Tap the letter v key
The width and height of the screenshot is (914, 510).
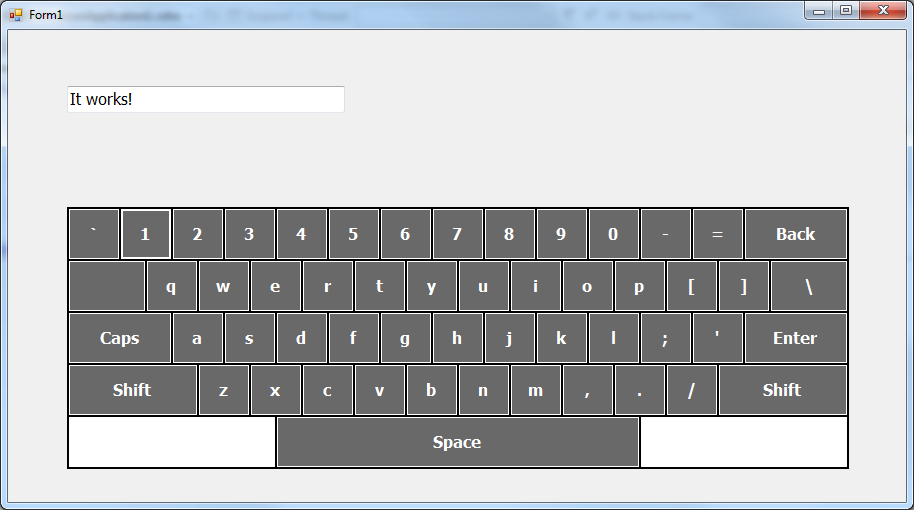coord(379,389)
